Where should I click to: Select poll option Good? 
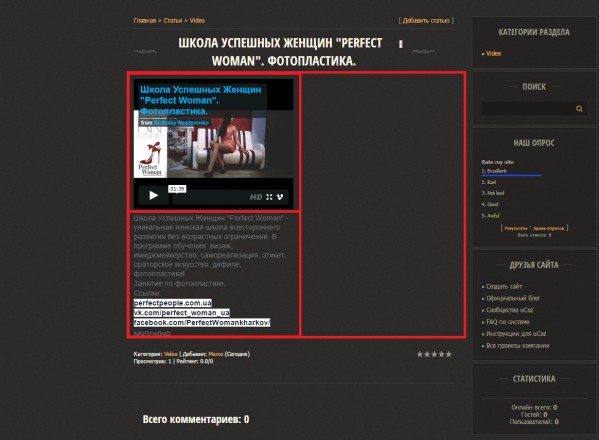point(490,204)
